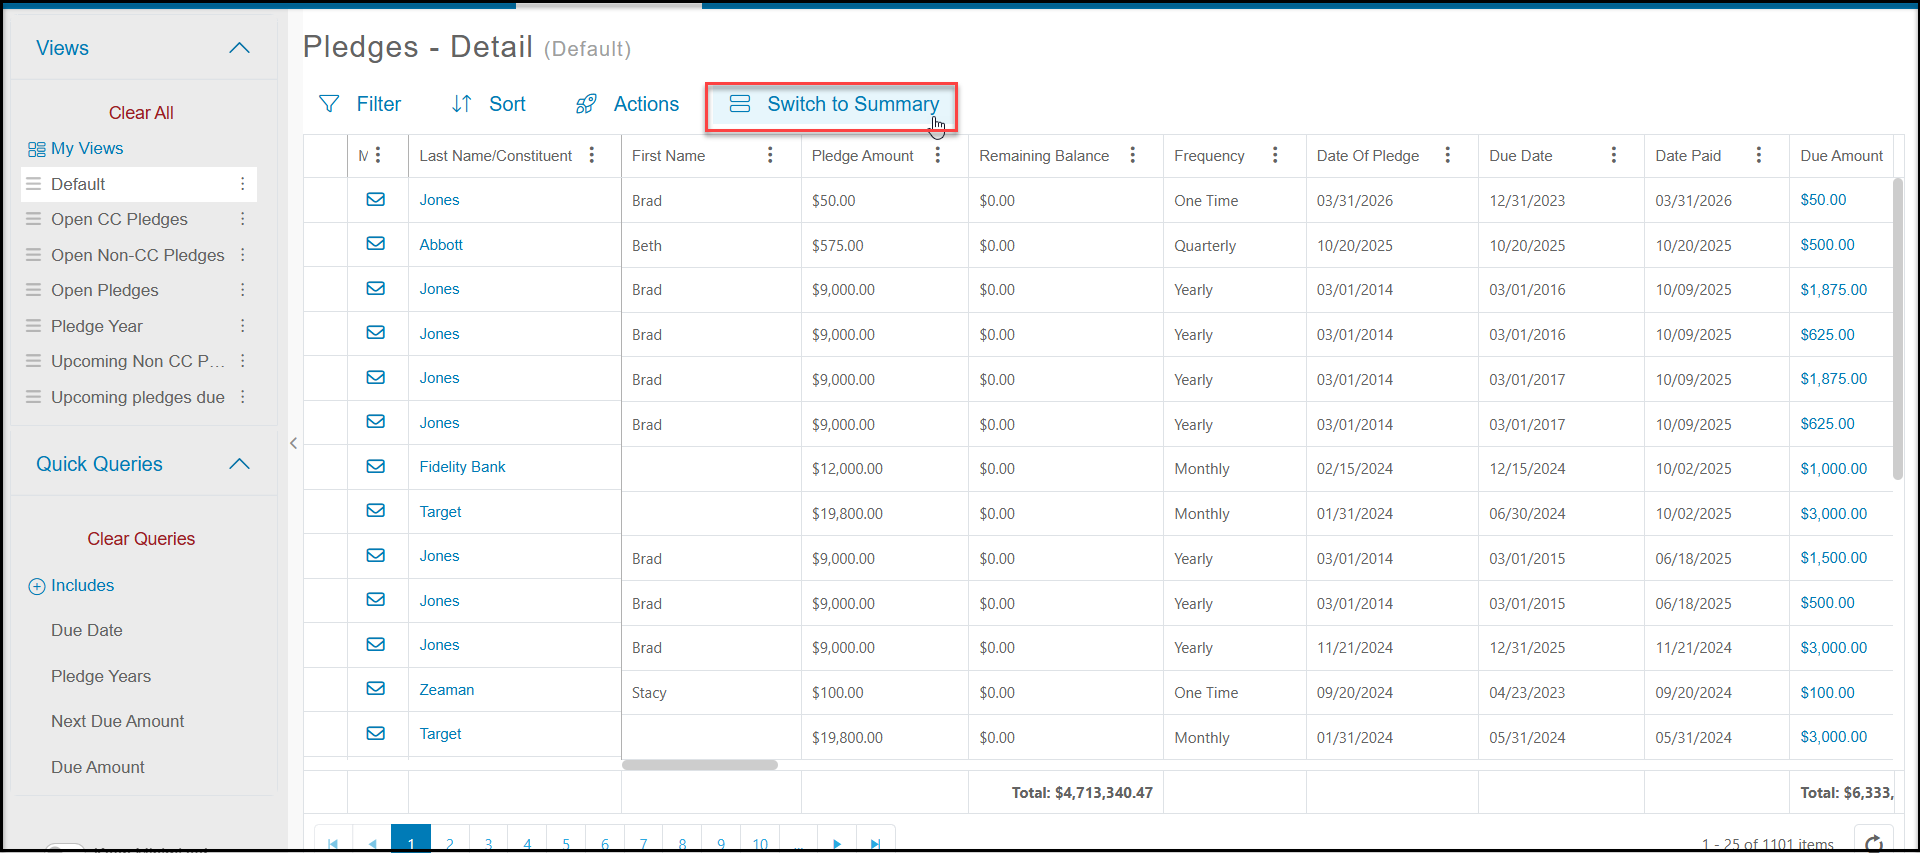This screenshot has height=853, width=1920.
Task: Click the vertical scrollbar of the grid
Action: (x=1898, y=328)
